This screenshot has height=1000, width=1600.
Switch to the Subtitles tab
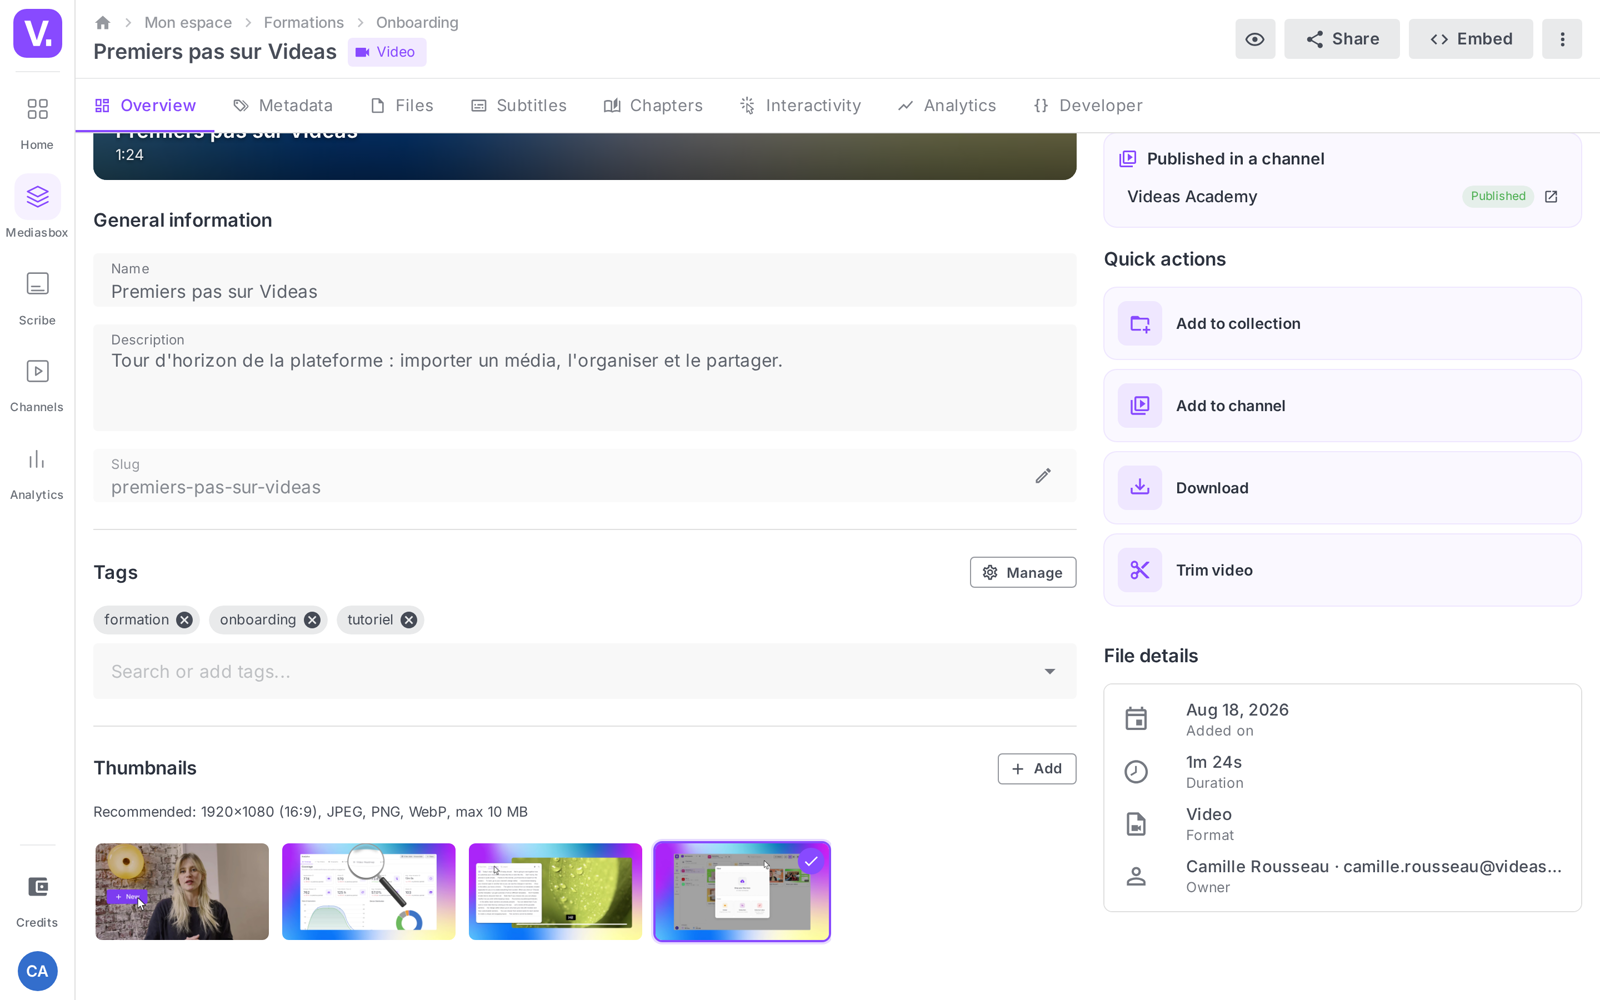pos(519,106)
